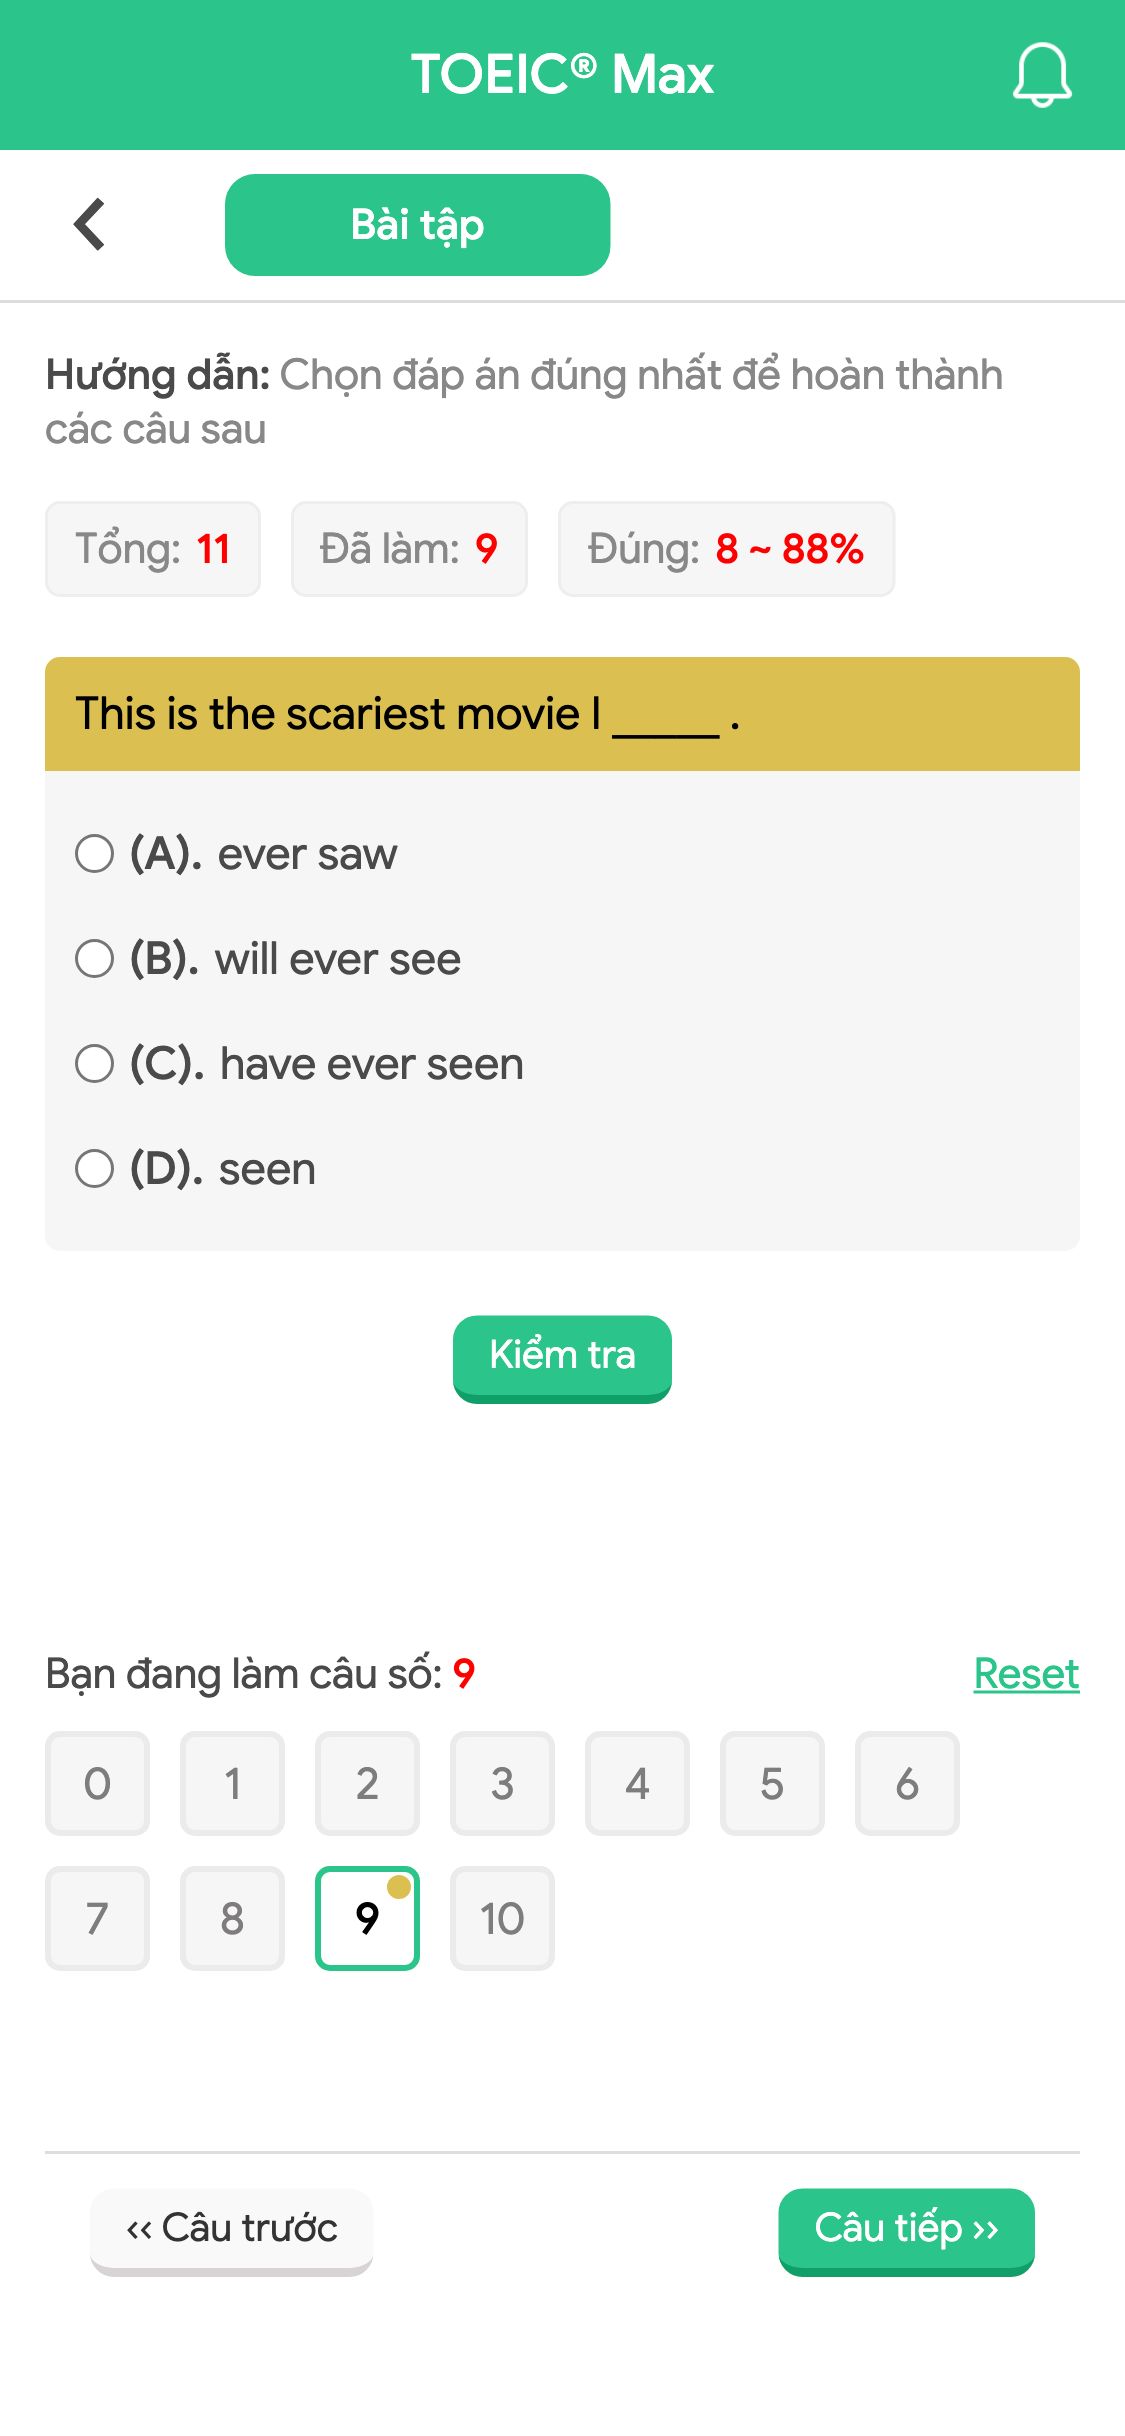Choose option (D) seen
The height and width of the screenshot is (2436, 1125).
tap(196, 1169)
